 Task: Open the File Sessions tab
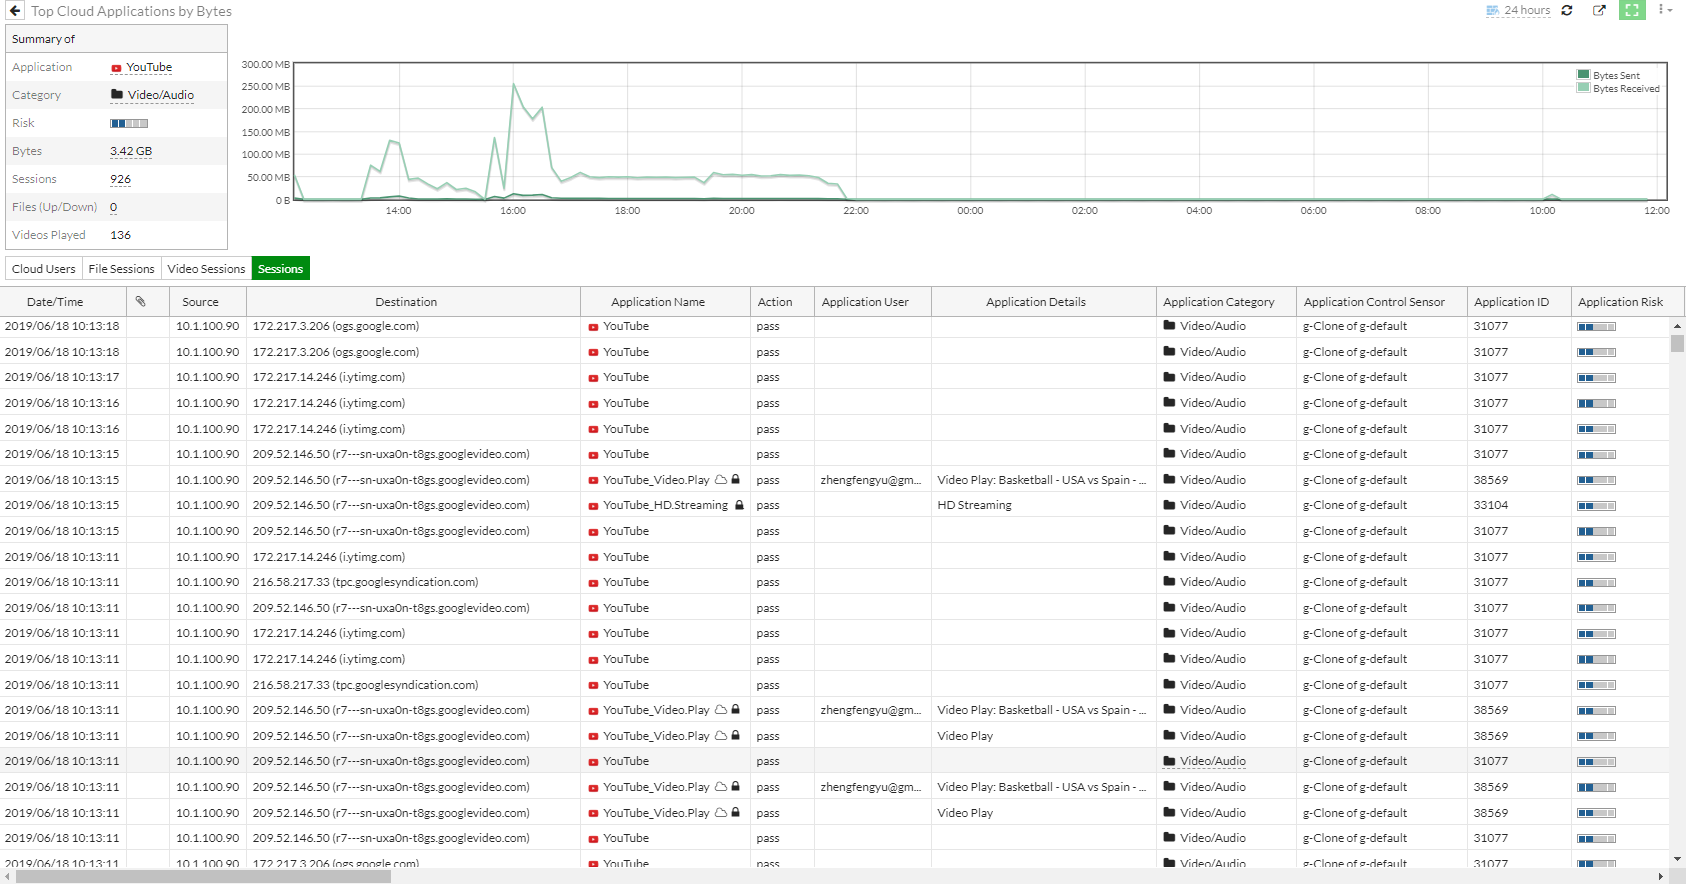(121, 269)
